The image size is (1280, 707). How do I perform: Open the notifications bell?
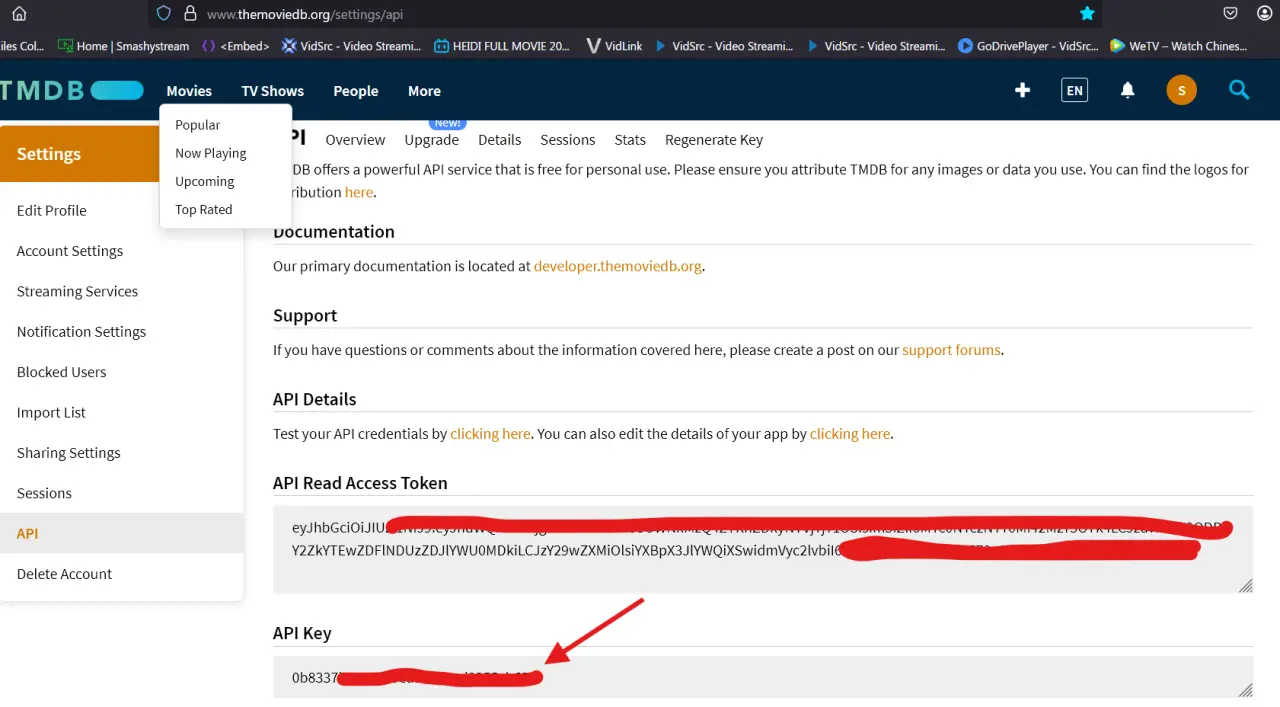(1127, 91)
